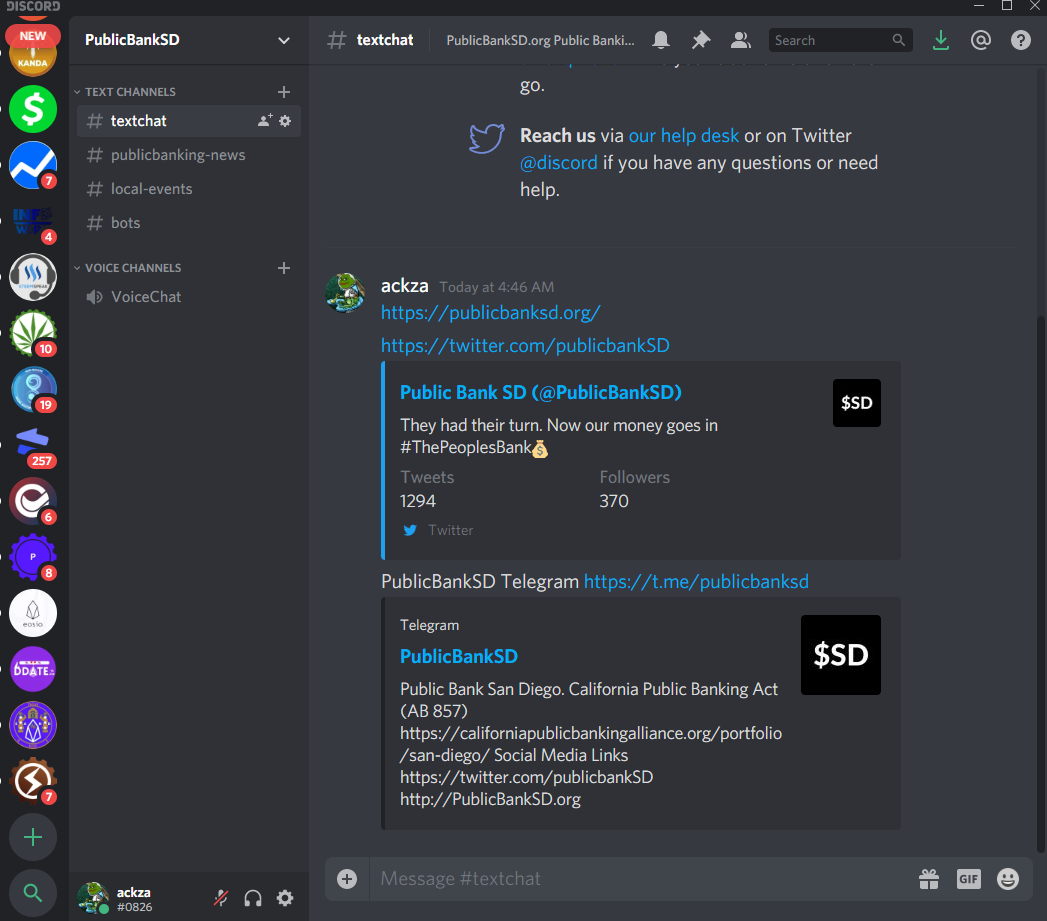
Task: Open the publicbanksd.org link
Action: click(x=491, y=313)
